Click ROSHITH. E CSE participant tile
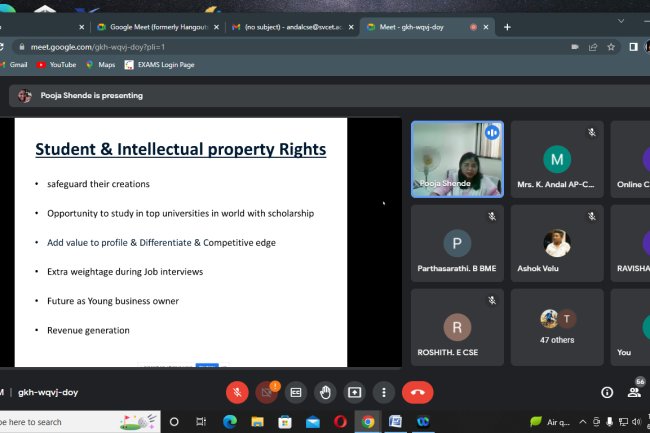Viewport: 650px width, 433px height. coord(457,327)
